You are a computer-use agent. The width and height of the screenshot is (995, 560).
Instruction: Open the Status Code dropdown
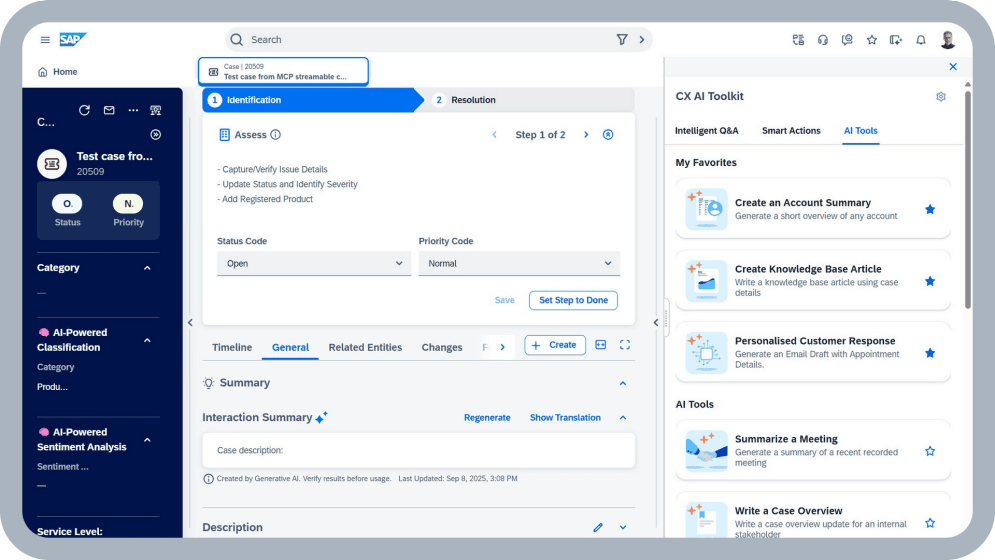click(314, 263)
